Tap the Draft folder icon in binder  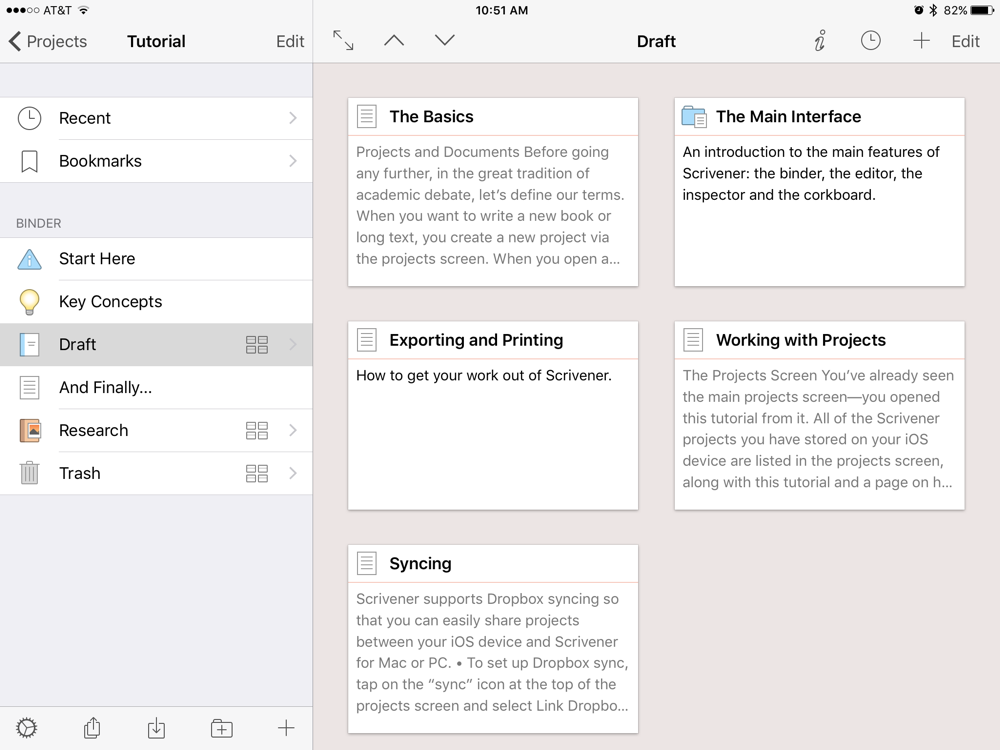(x=29, y=344)
